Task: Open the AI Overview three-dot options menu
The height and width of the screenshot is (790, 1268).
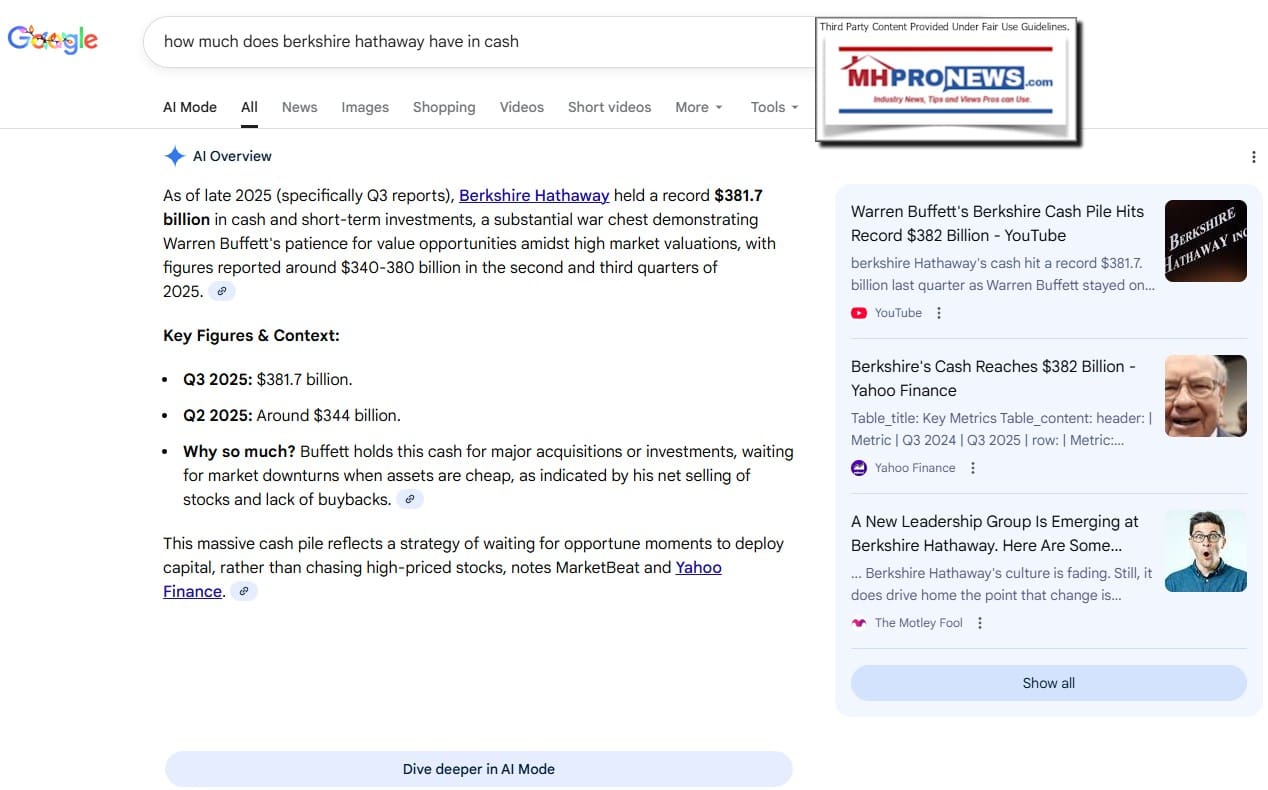Action: (1253, 157)
